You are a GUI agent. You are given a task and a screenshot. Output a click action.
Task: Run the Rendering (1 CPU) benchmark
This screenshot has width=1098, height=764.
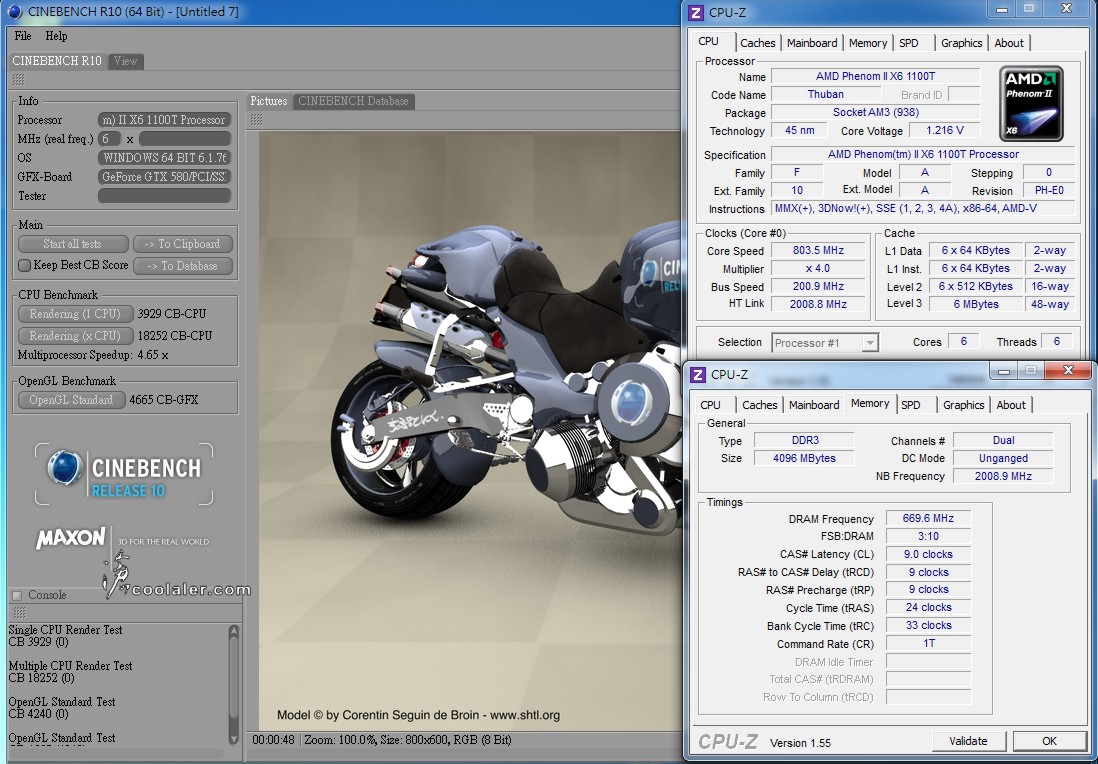coord(75,314)
